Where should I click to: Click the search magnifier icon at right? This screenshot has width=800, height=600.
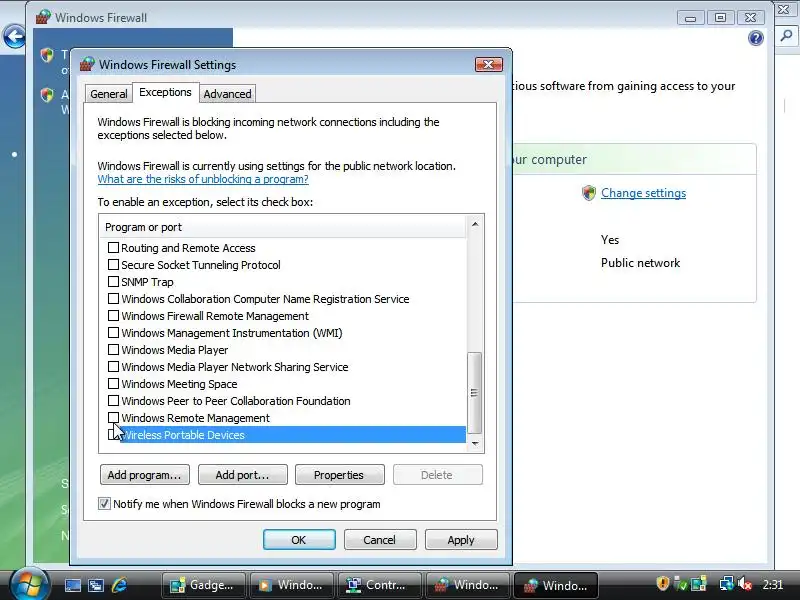[x=786, y=36]
